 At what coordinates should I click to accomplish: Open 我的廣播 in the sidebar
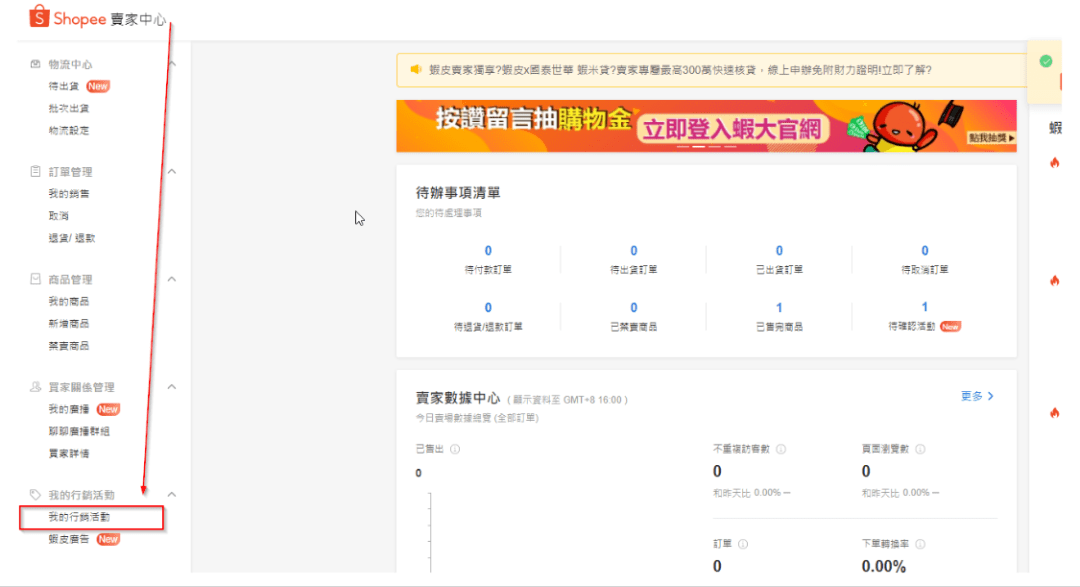click(69, 409)
